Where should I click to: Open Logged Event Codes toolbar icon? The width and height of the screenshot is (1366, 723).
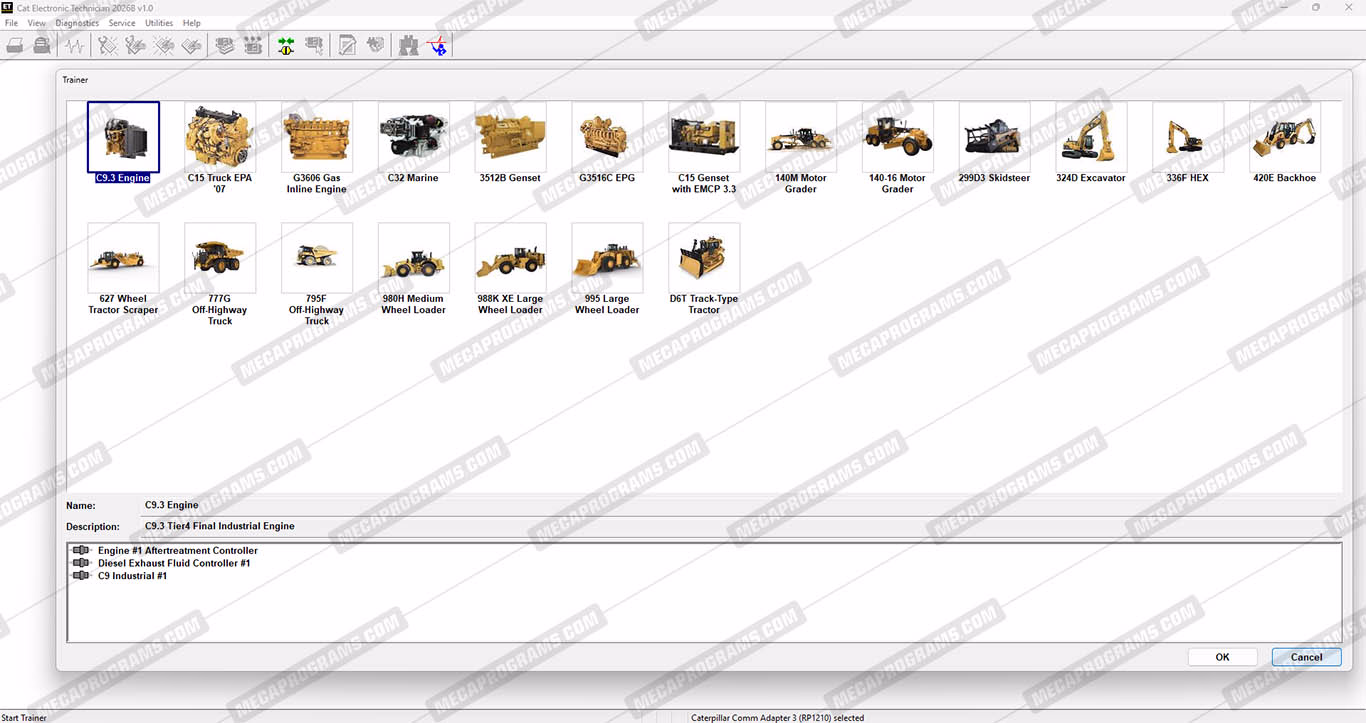pos(192,45)
